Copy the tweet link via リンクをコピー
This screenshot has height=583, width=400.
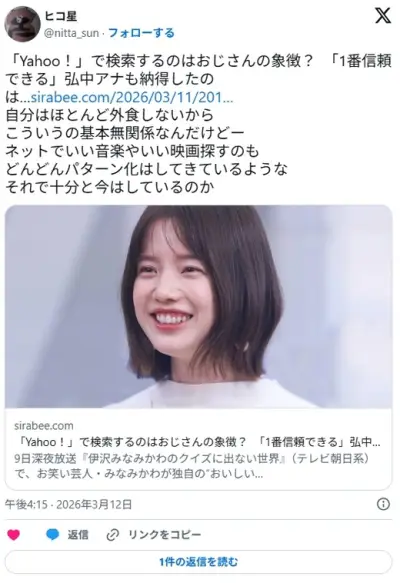[165, 535]
